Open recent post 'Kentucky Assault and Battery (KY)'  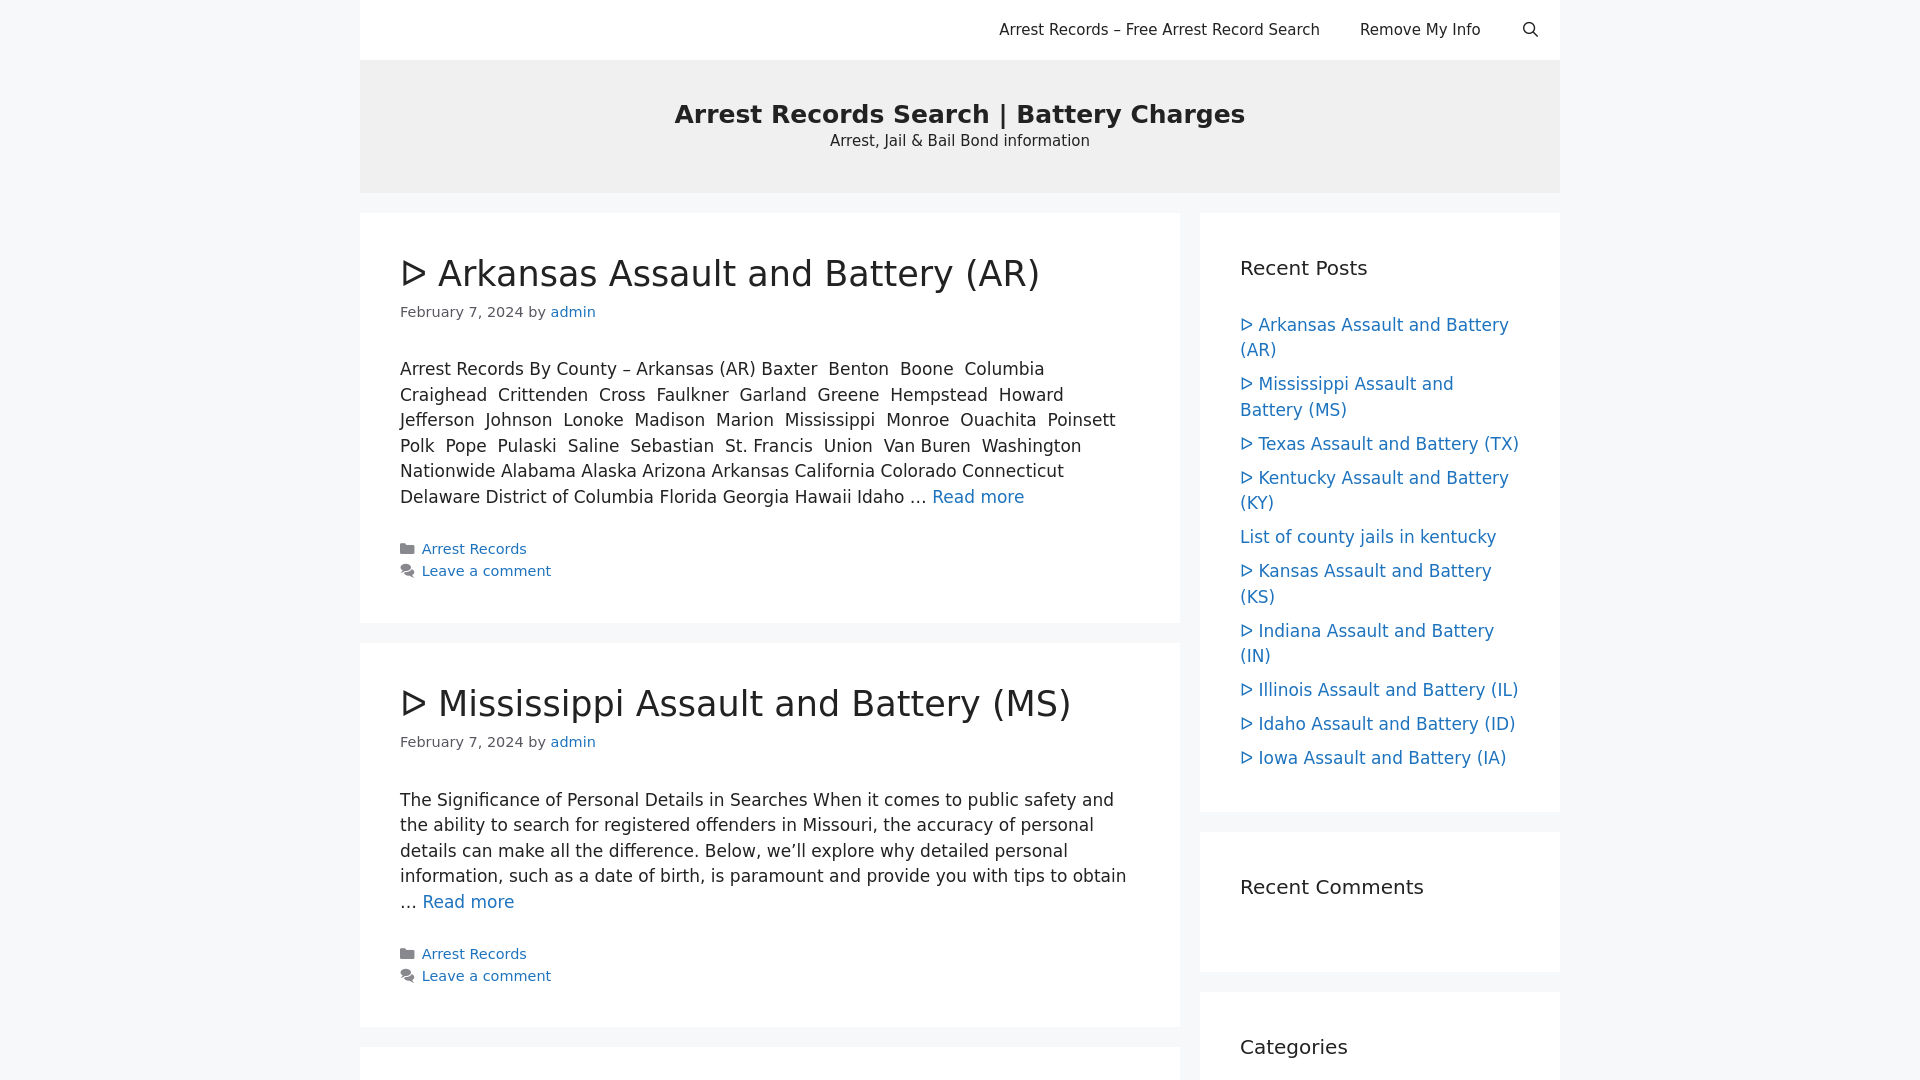click(1374, 491)
